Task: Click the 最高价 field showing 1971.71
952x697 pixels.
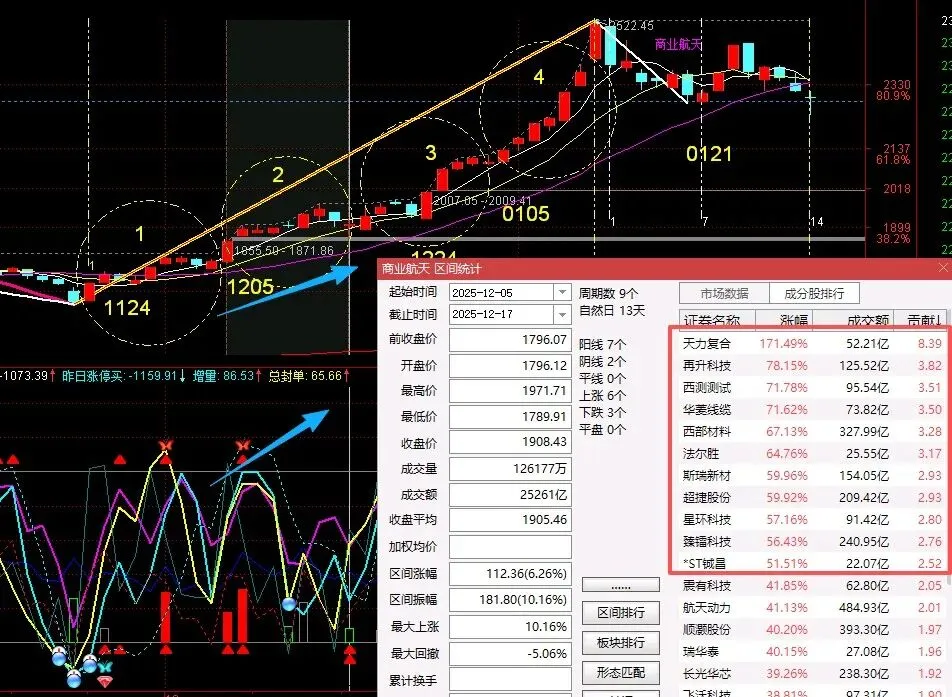Action: 510,391
